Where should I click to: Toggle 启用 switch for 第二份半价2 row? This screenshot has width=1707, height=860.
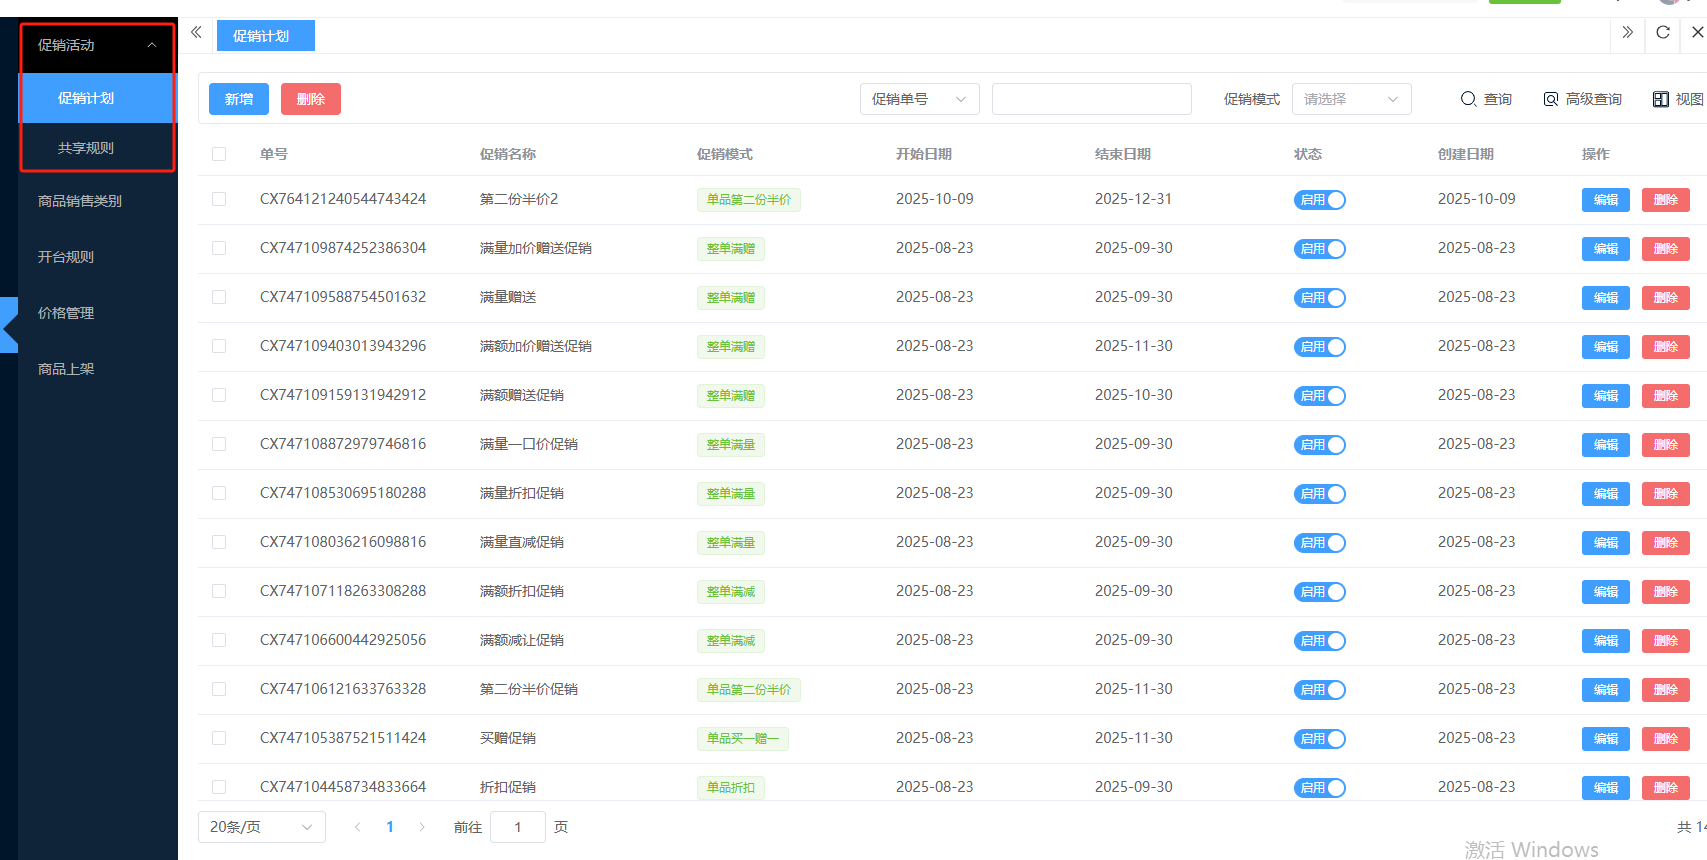[1319, 200]
